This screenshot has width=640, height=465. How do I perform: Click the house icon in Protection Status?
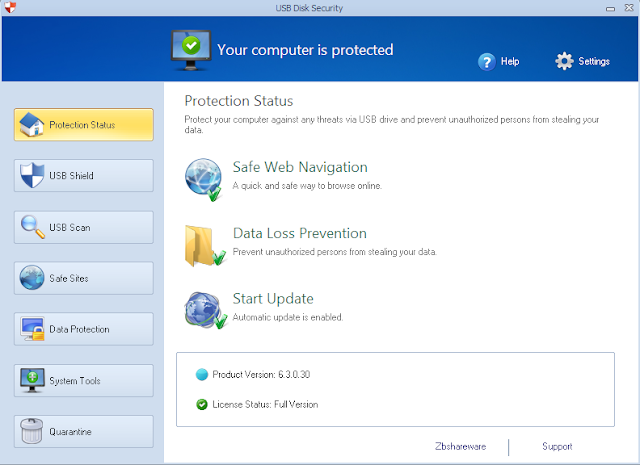click(x=31, y=125)
